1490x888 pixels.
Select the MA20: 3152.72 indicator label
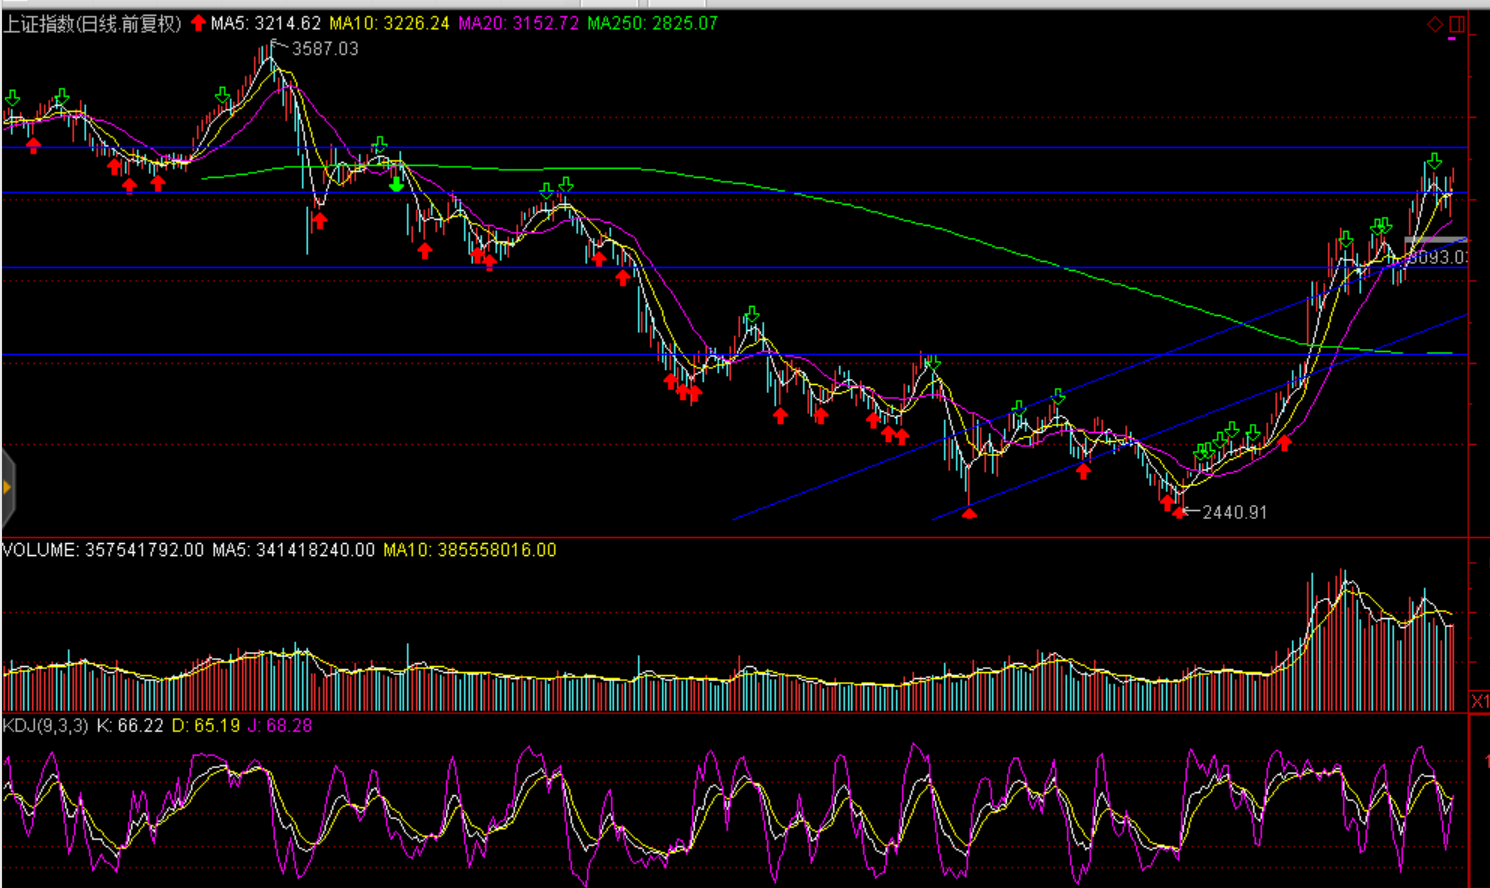tap(518, 23)
